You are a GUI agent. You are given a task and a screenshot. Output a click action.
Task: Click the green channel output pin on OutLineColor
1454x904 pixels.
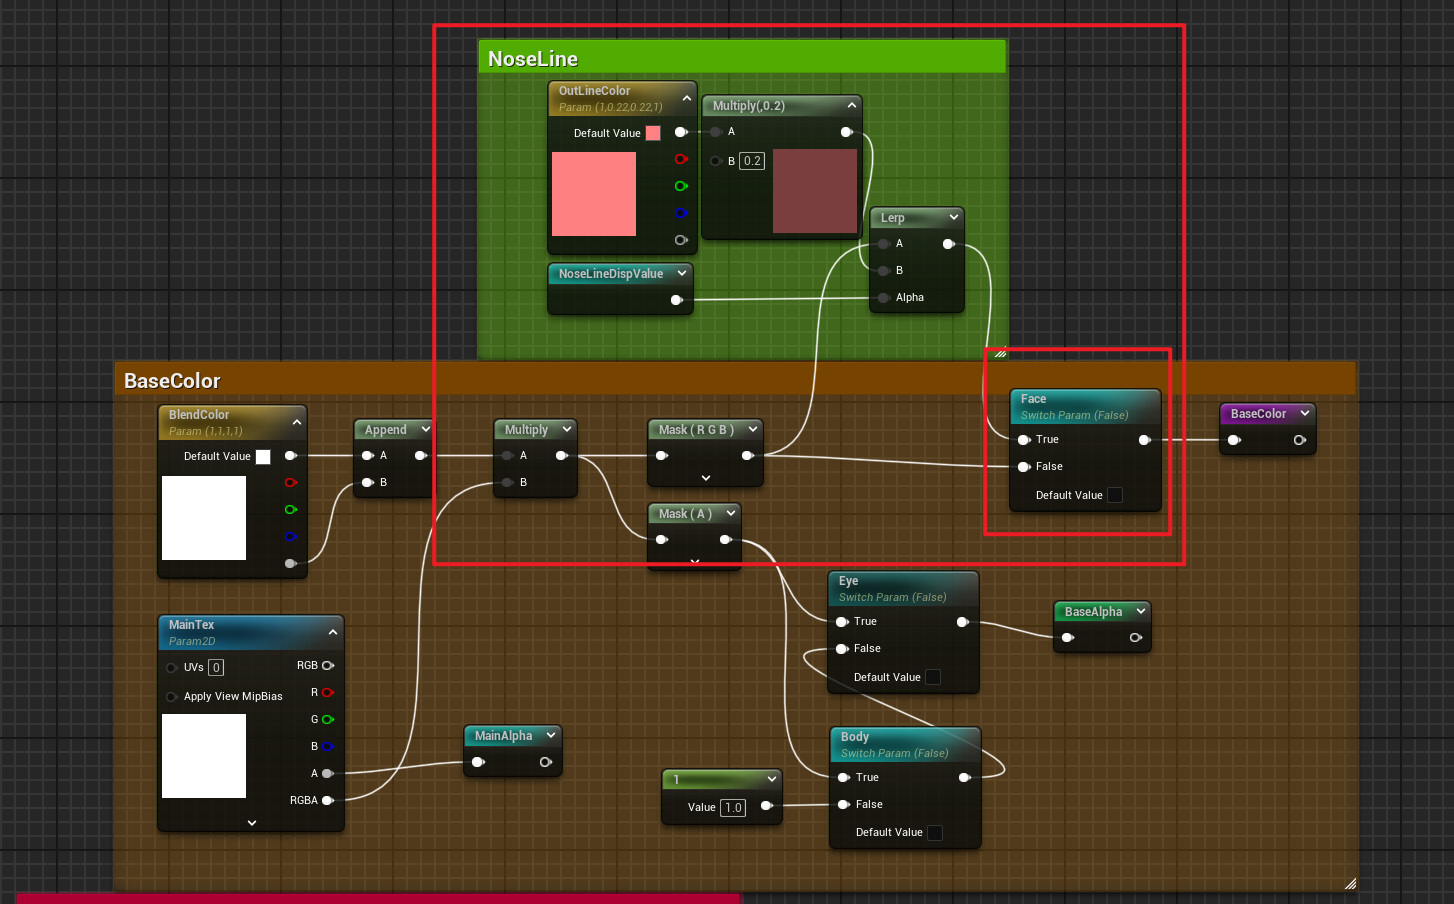click(681, 186)
